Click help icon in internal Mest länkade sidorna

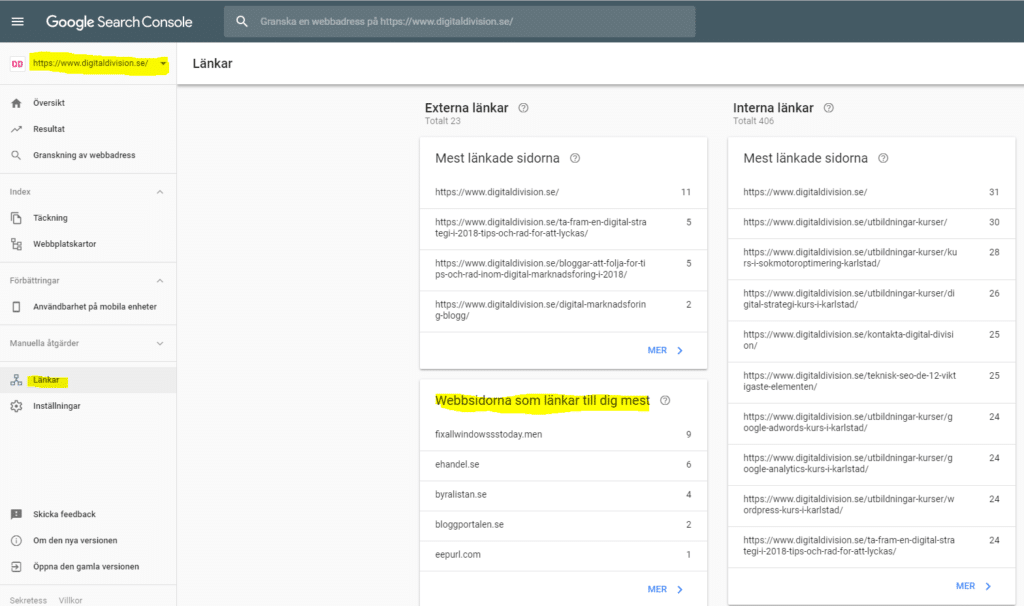pyautogui.click(x=883, y=158)
